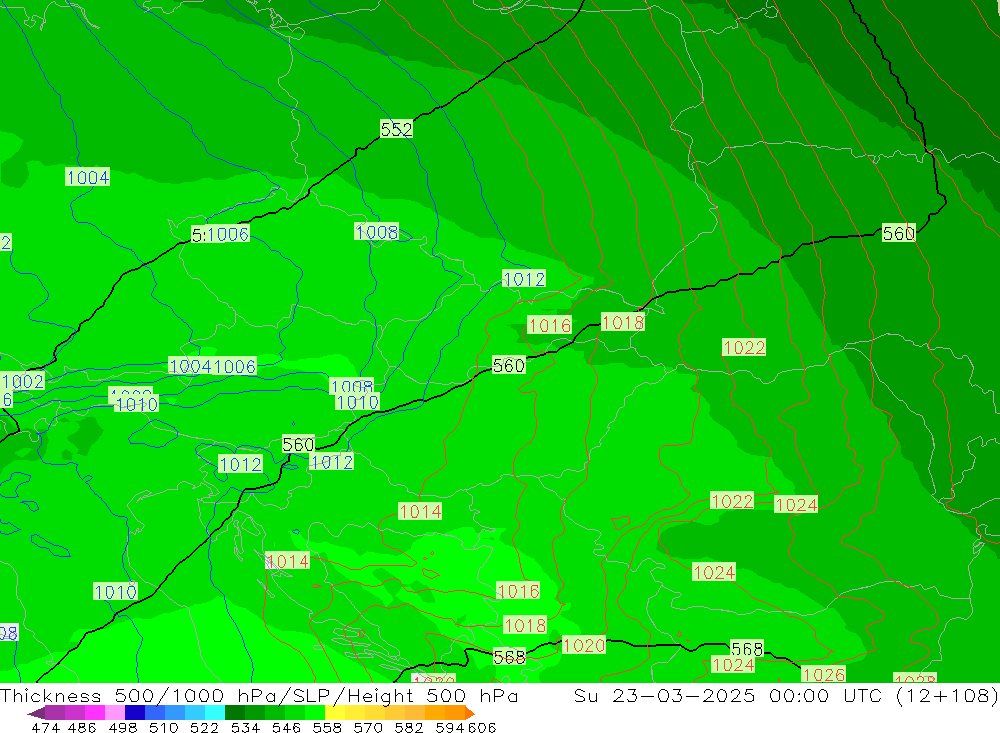1000x733 pixels.
Task: Click the 1012 label beside the 560 label
Action: [x=332, y=462]
